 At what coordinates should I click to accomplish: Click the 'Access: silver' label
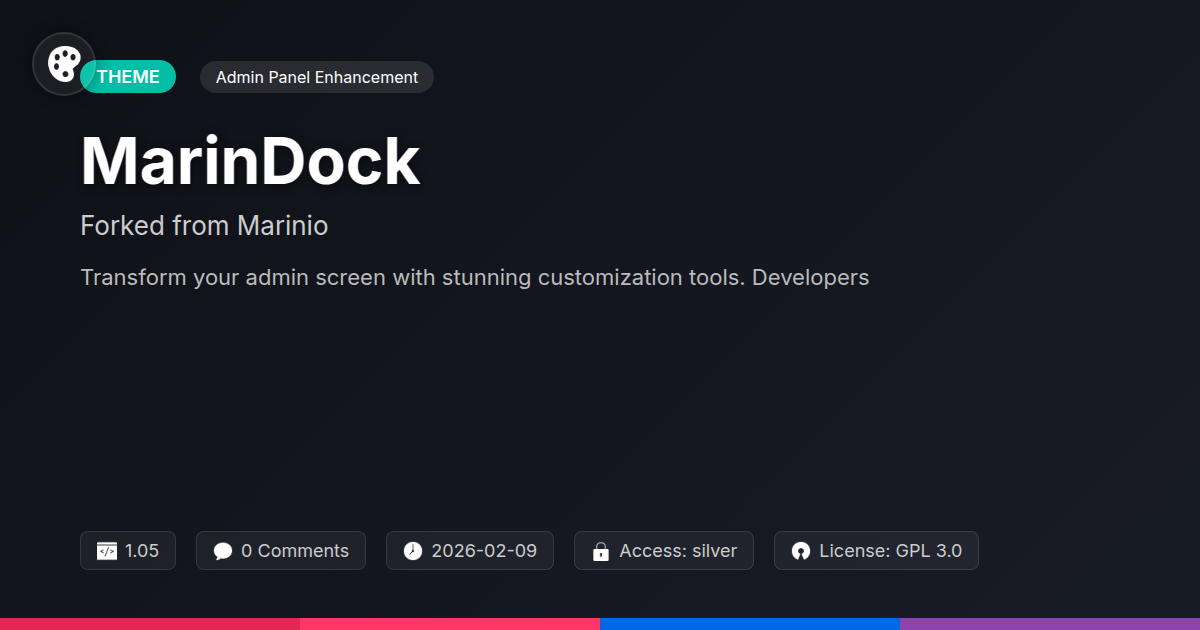click(x=678, y=551)
